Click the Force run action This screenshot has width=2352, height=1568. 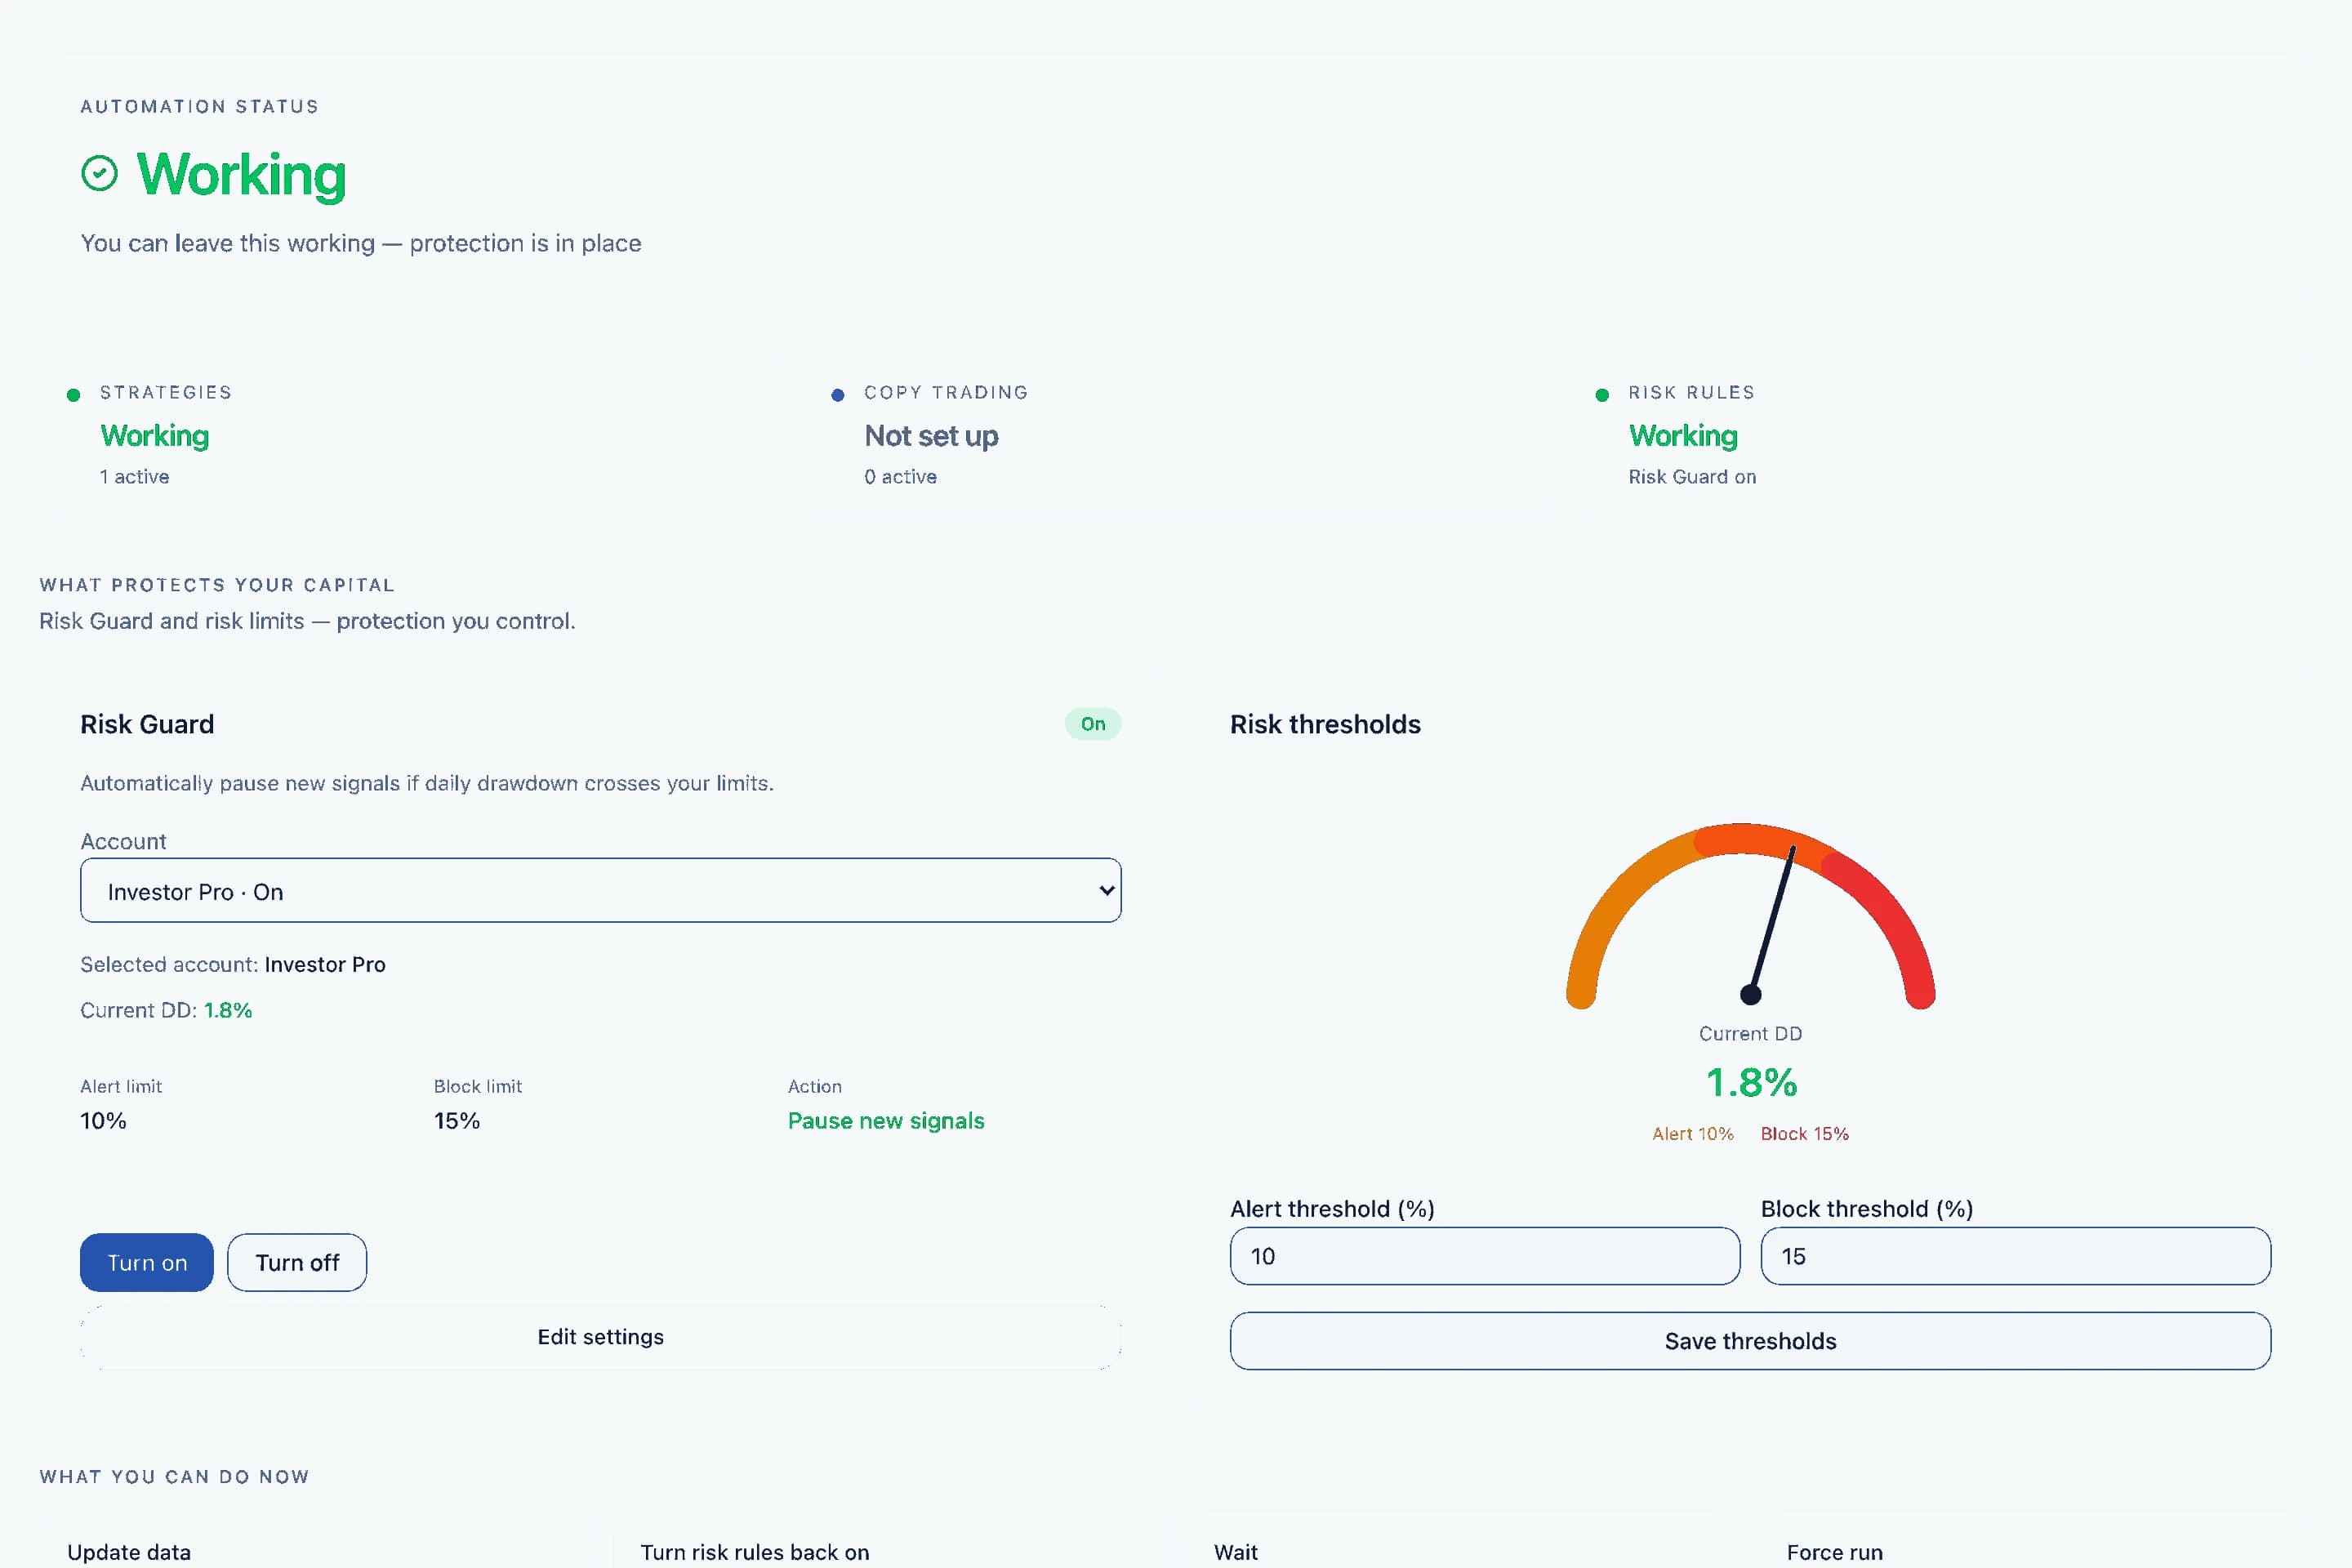pyautogui.click(x=1835, y=1552)
